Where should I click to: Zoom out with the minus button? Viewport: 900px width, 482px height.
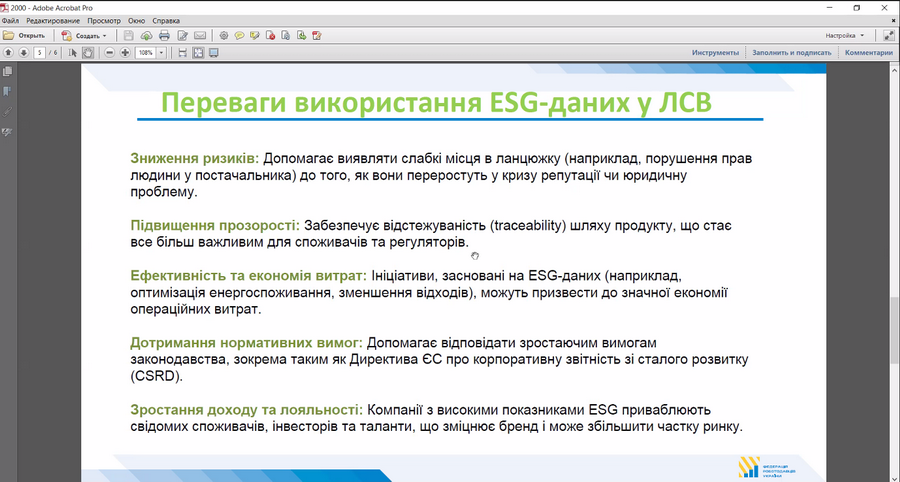point(109,53)
